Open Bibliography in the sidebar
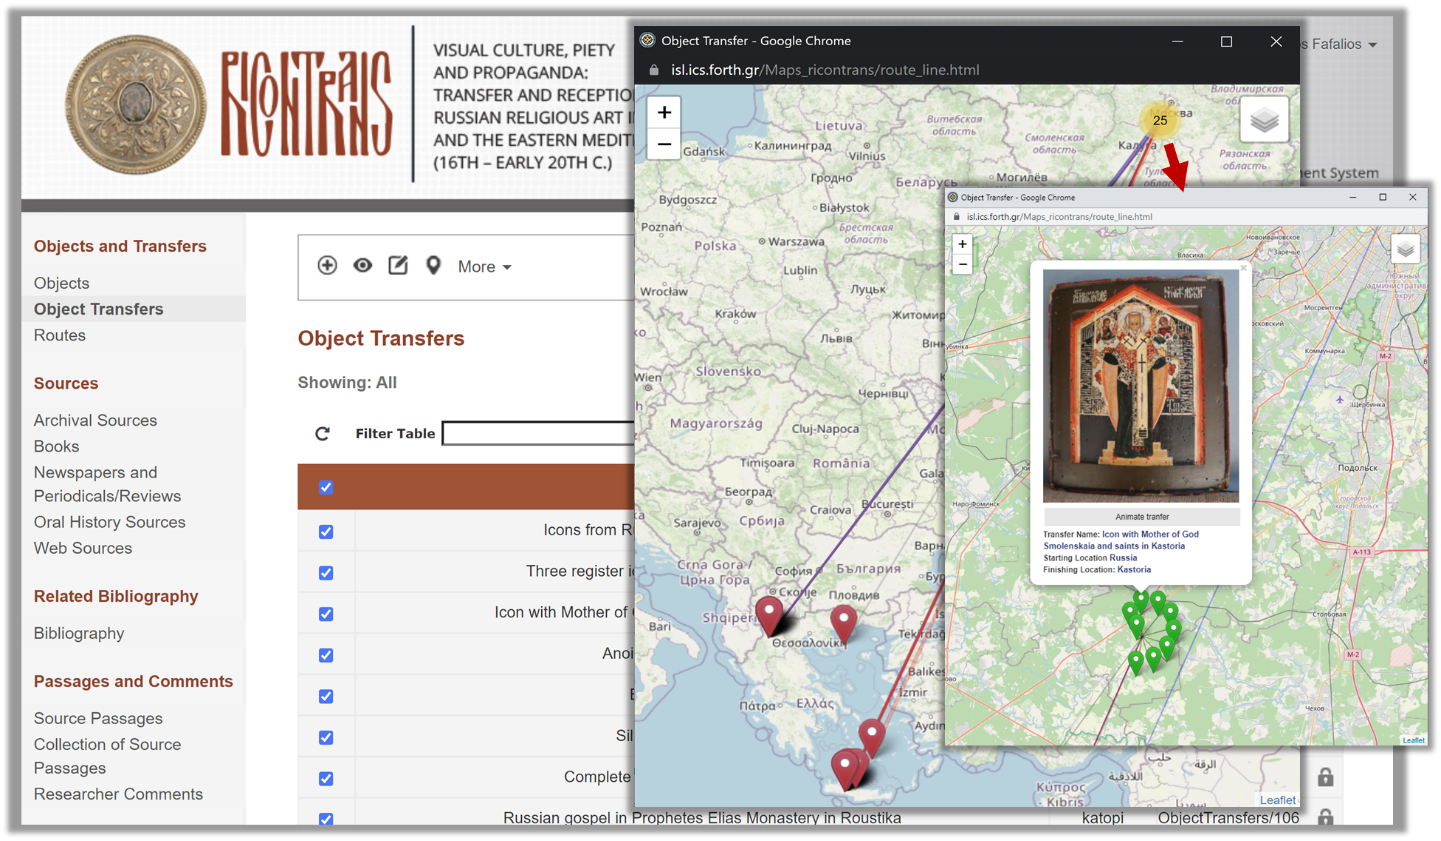This screenshot has height=841, width=1441. click(x=79, y=633)
